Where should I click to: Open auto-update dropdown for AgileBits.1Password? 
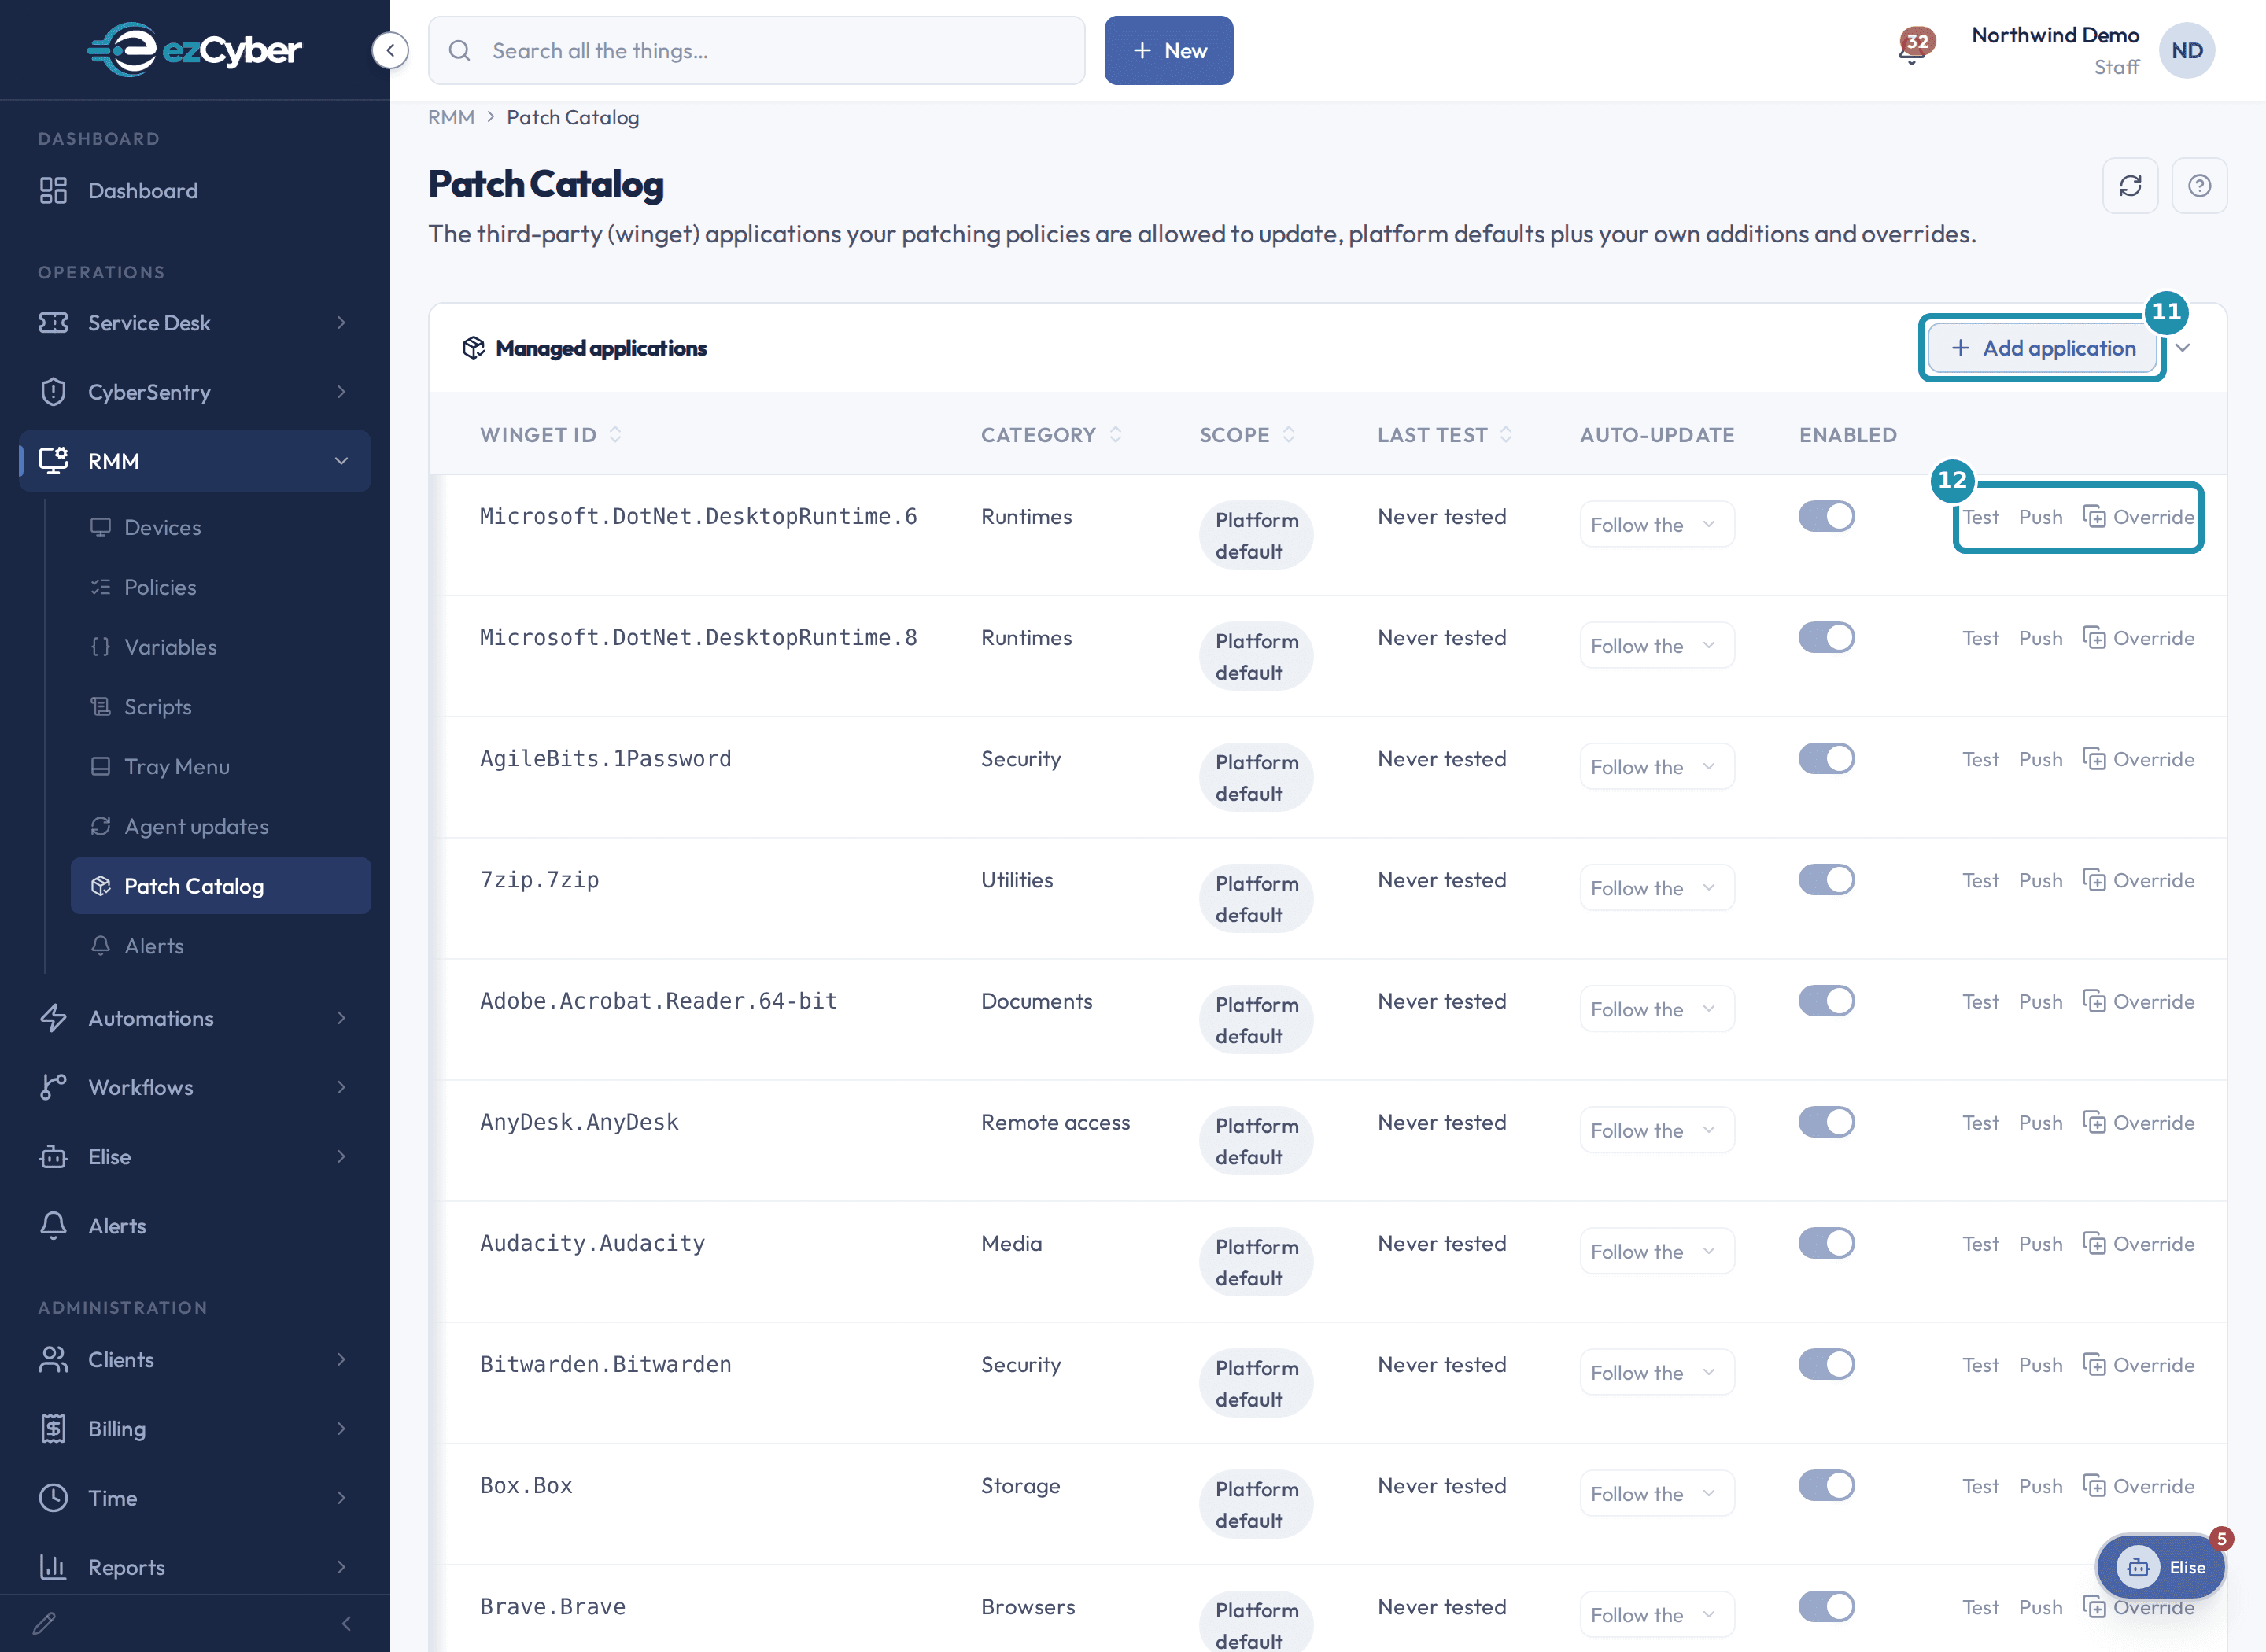1656,766
